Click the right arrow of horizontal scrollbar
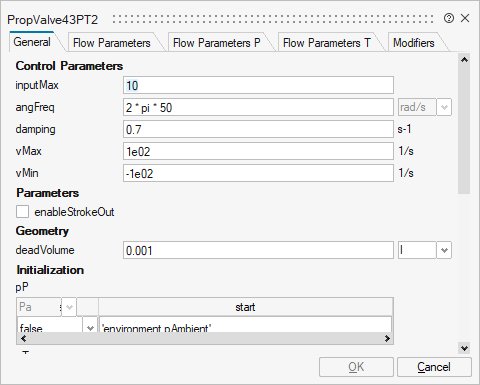 click(387, 339)
